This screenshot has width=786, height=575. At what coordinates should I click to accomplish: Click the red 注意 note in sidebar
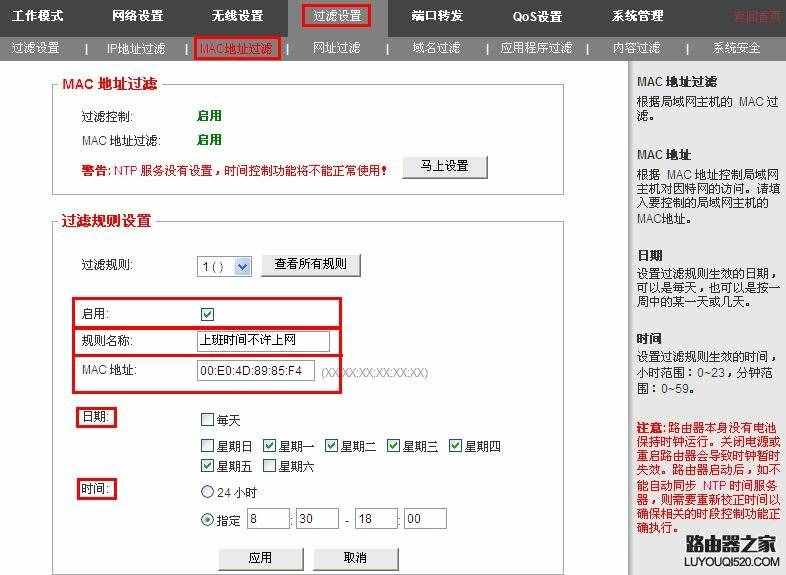click(708, 477)
